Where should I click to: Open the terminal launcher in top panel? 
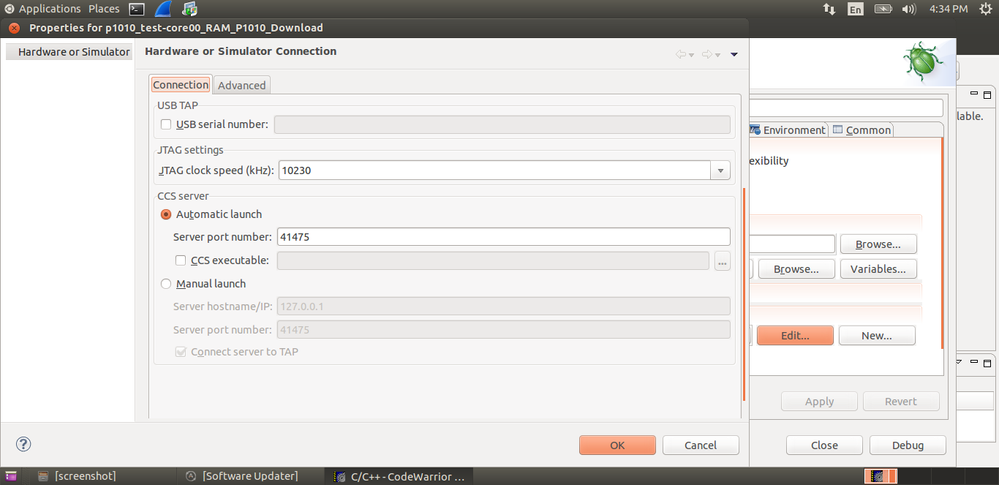pos(136,9)
